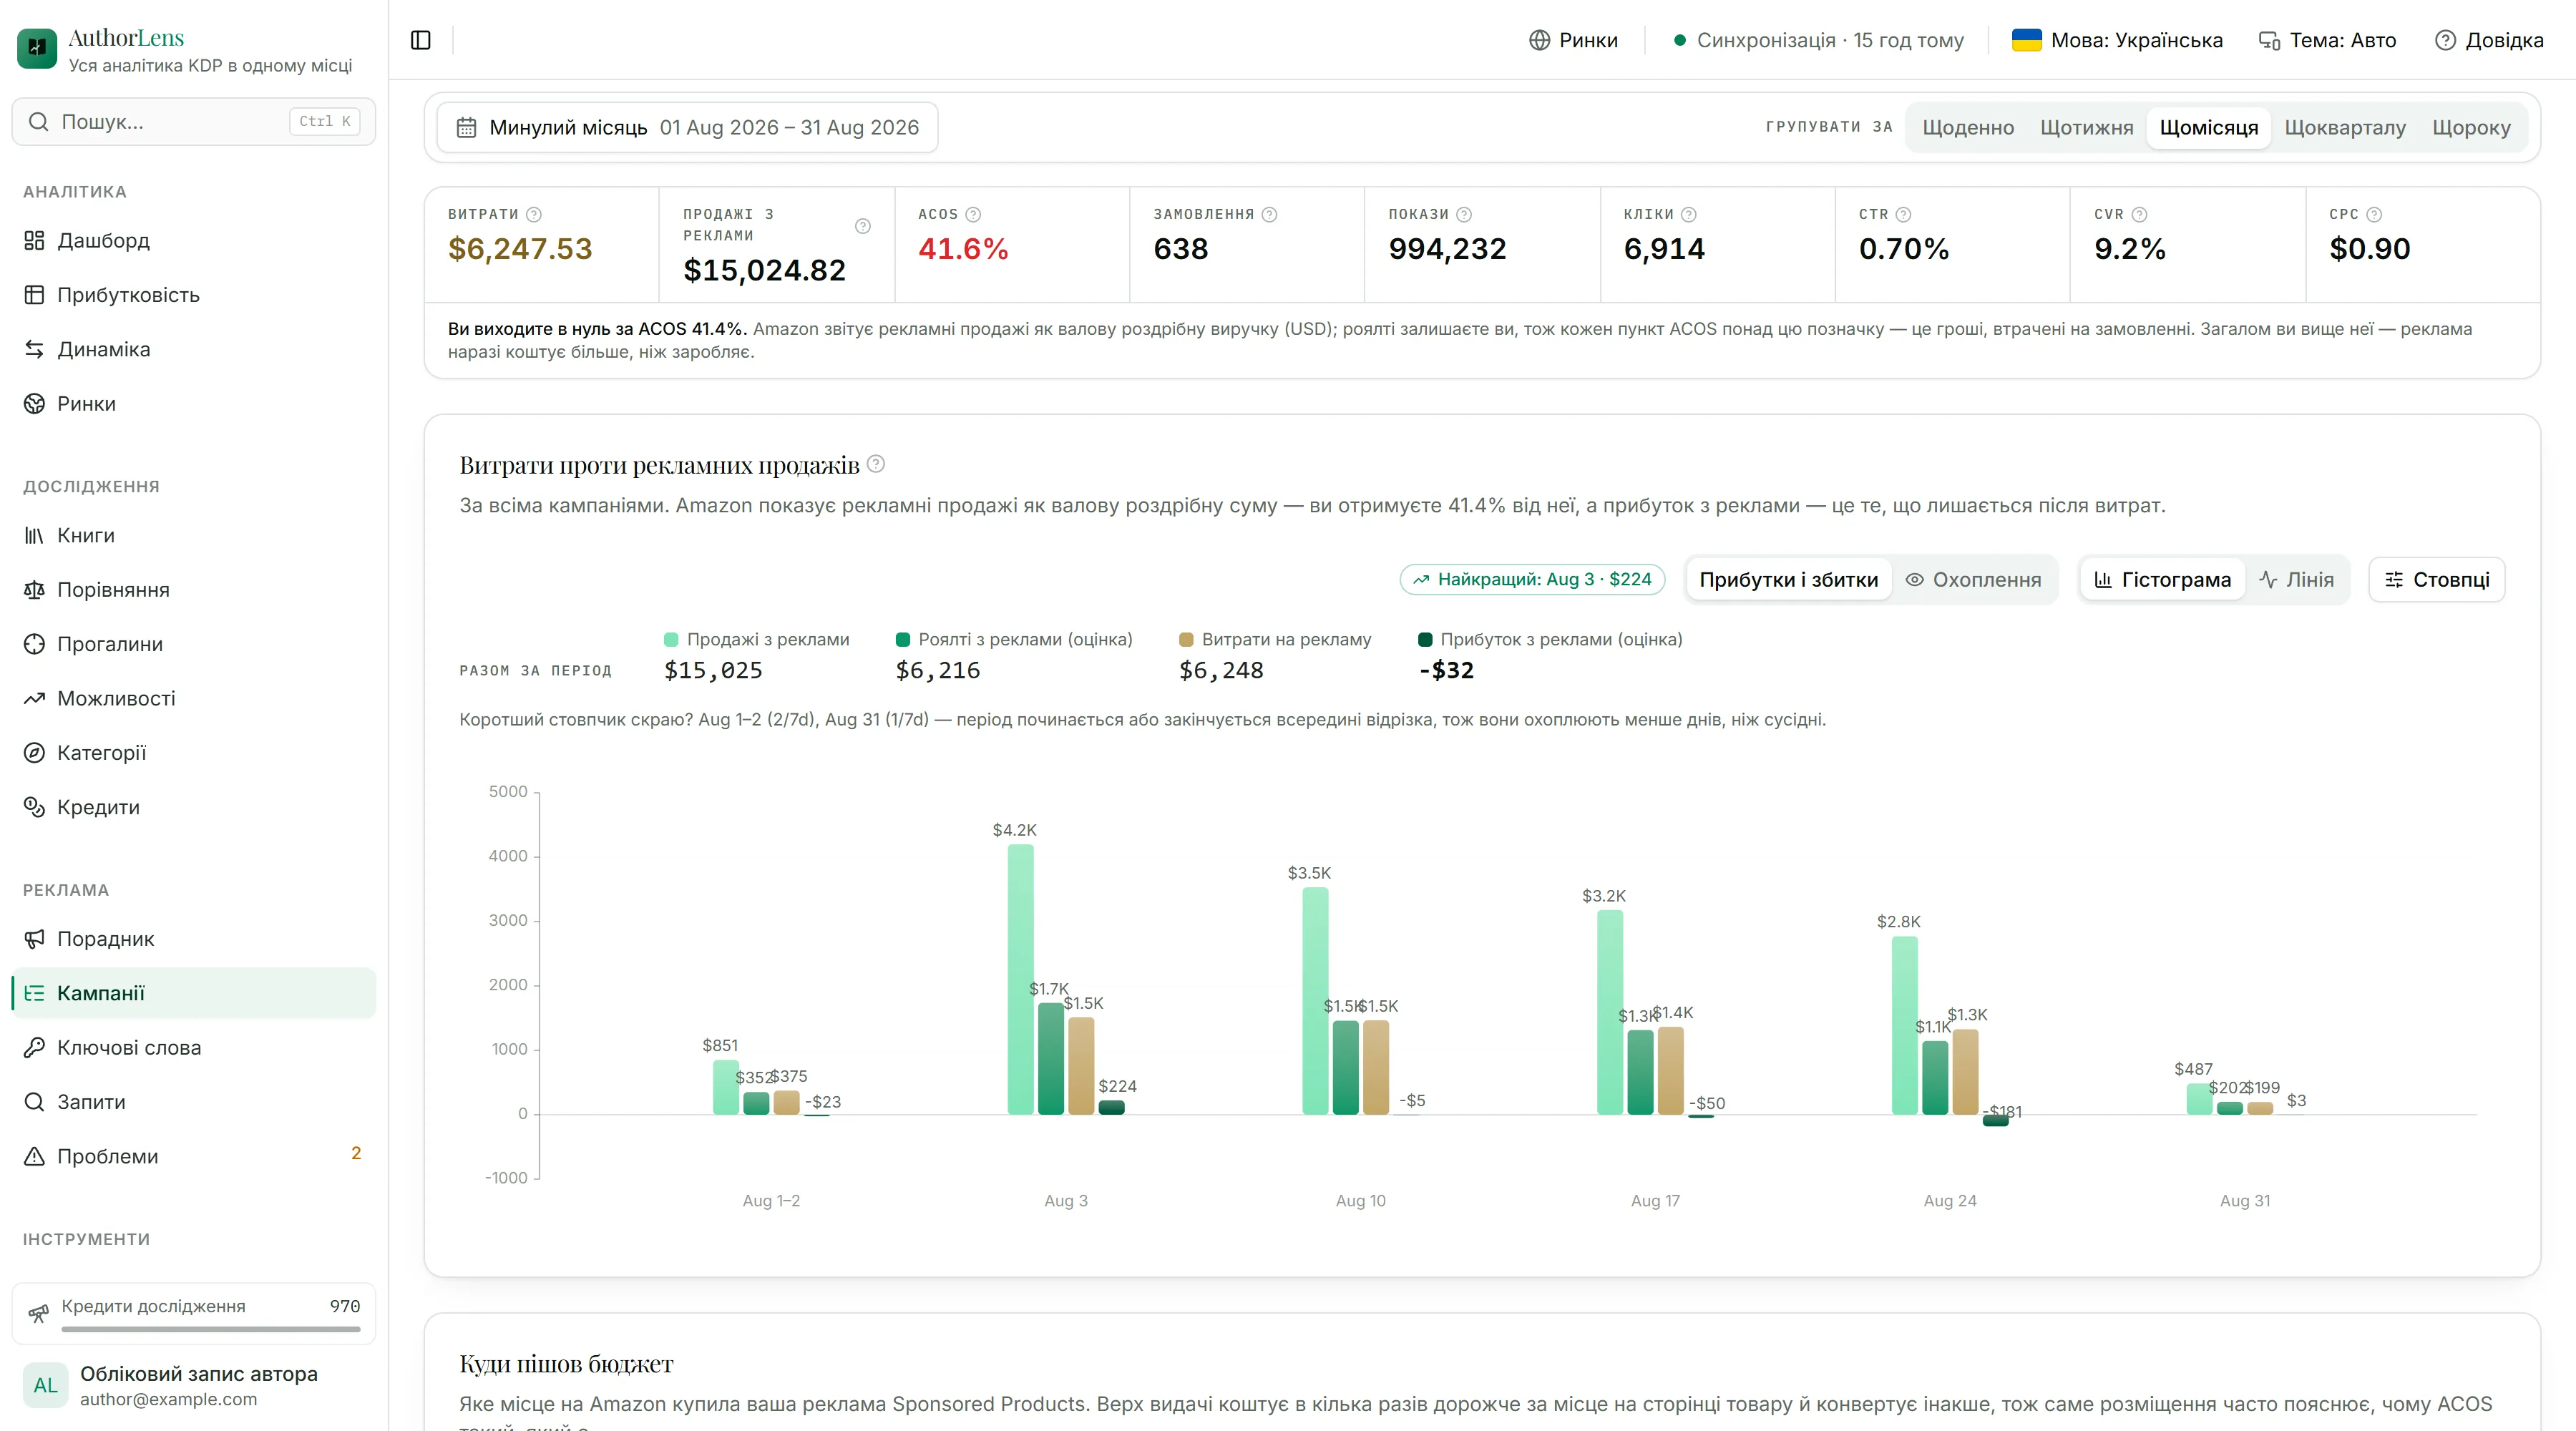
Task: Click the AL account avatar
Action: (x=46, y=1385)
